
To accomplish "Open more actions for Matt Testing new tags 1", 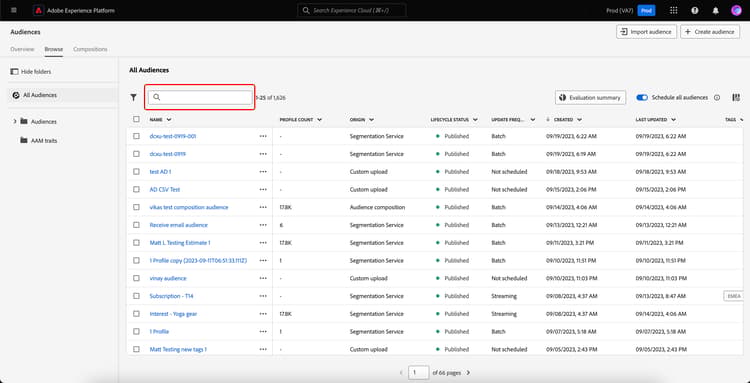I will tap(263, 349).
